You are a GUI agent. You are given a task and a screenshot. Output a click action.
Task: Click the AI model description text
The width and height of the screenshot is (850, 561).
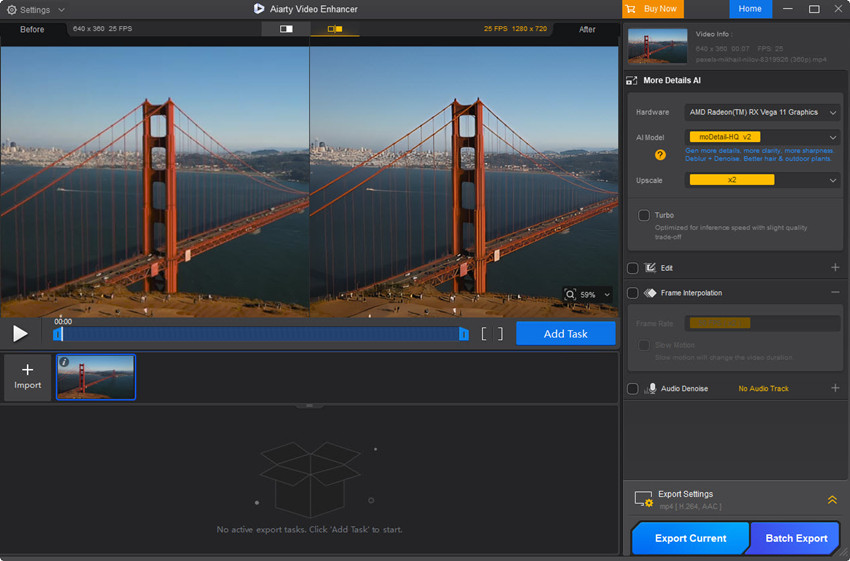pyautogui.click(x=759, y=154)
